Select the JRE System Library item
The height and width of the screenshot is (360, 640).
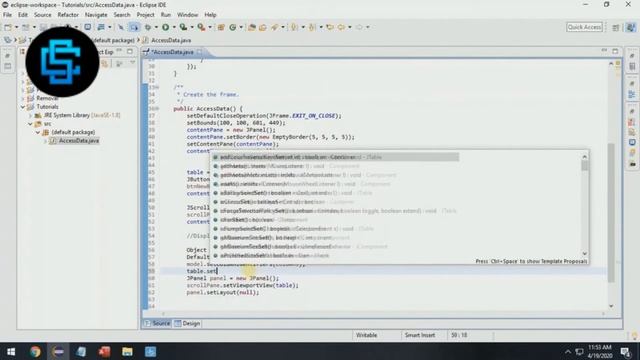(x=82, y=116)
